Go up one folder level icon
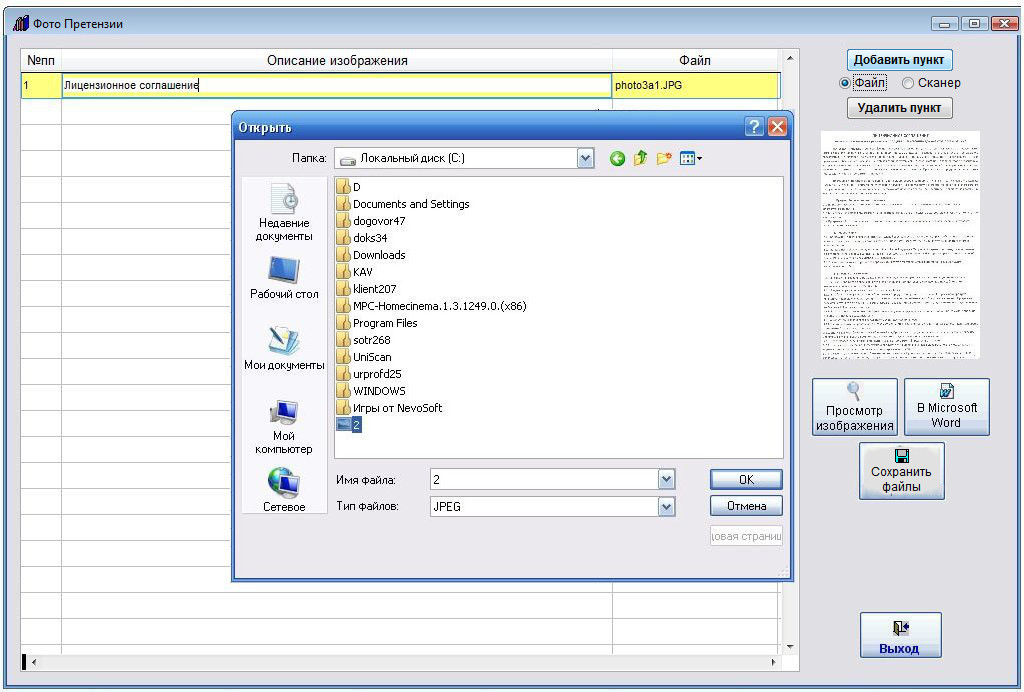The width and height of the screenshot is (1024, 692). coord(640,158)
